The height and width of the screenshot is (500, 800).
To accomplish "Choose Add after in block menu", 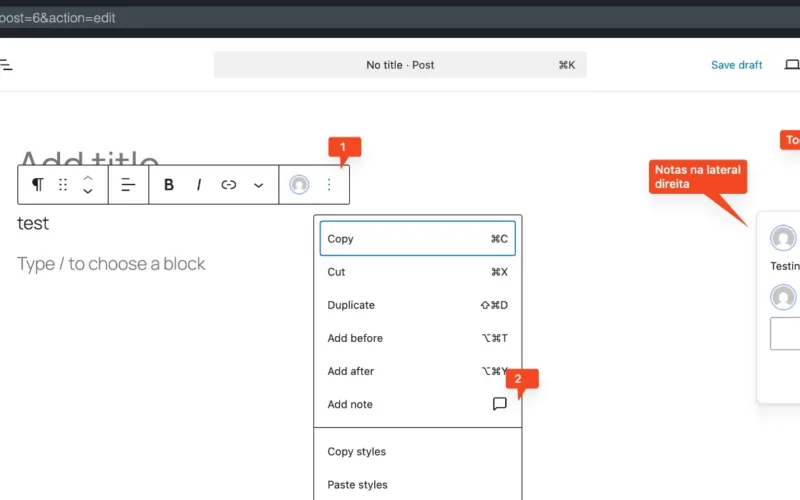I will point(417,371).
